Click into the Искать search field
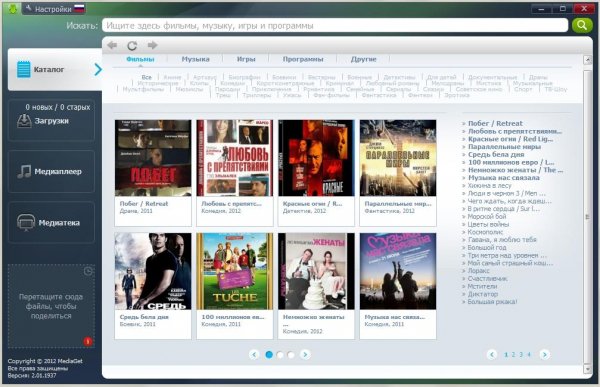The width and height of the screenshot is (600, 387). [335, 26]
